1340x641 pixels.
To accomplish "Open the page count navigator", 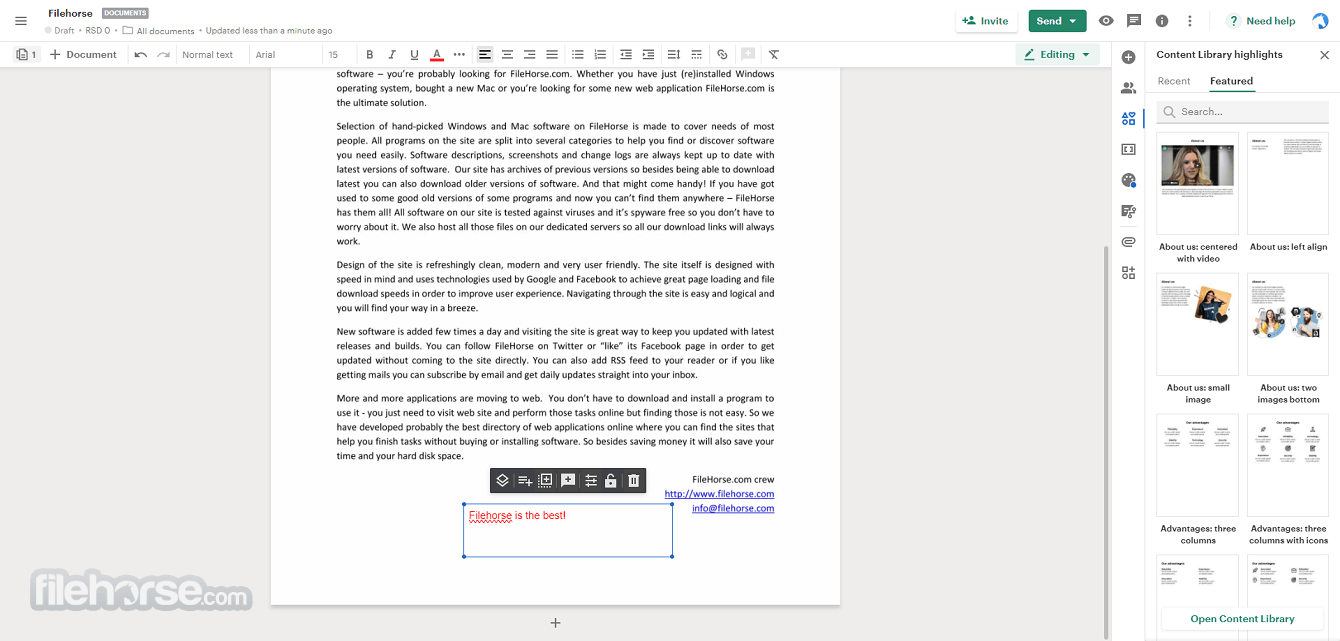I will click(26, 55).
